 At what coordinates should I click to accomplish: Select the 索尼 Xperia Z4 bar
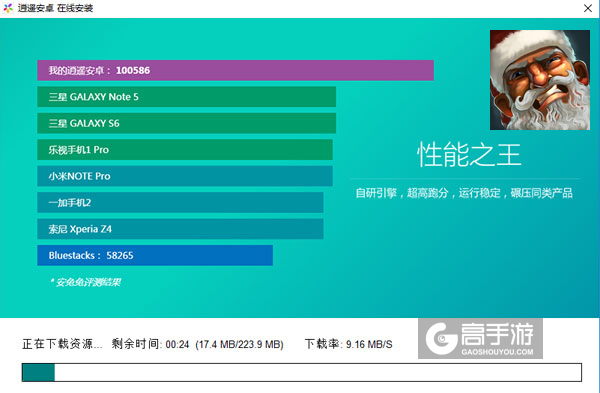pos(180,229)
